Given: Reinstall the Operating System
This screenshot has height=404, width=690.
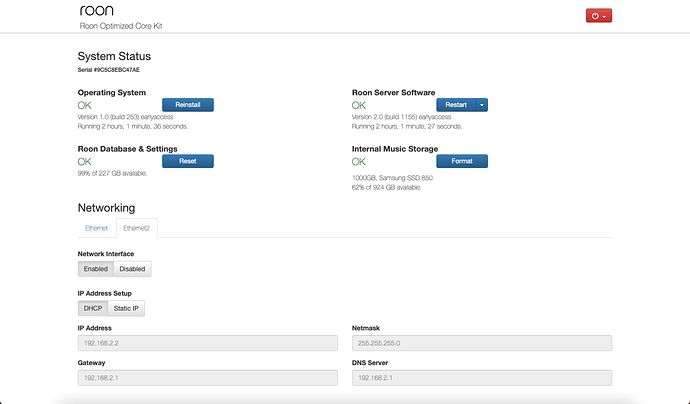Looking at the screenshot, I should 188,105.
